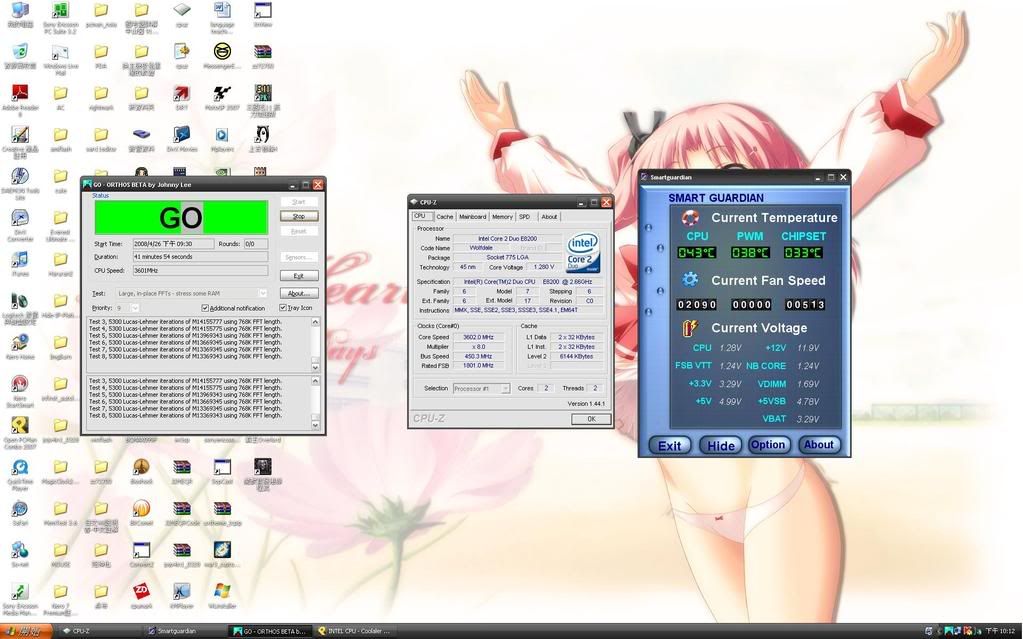Open the Processor Selection dropdown in CPU-Z
This screenshot has height=639, width=1023.
pyautogui.click(x=505, y=388)
